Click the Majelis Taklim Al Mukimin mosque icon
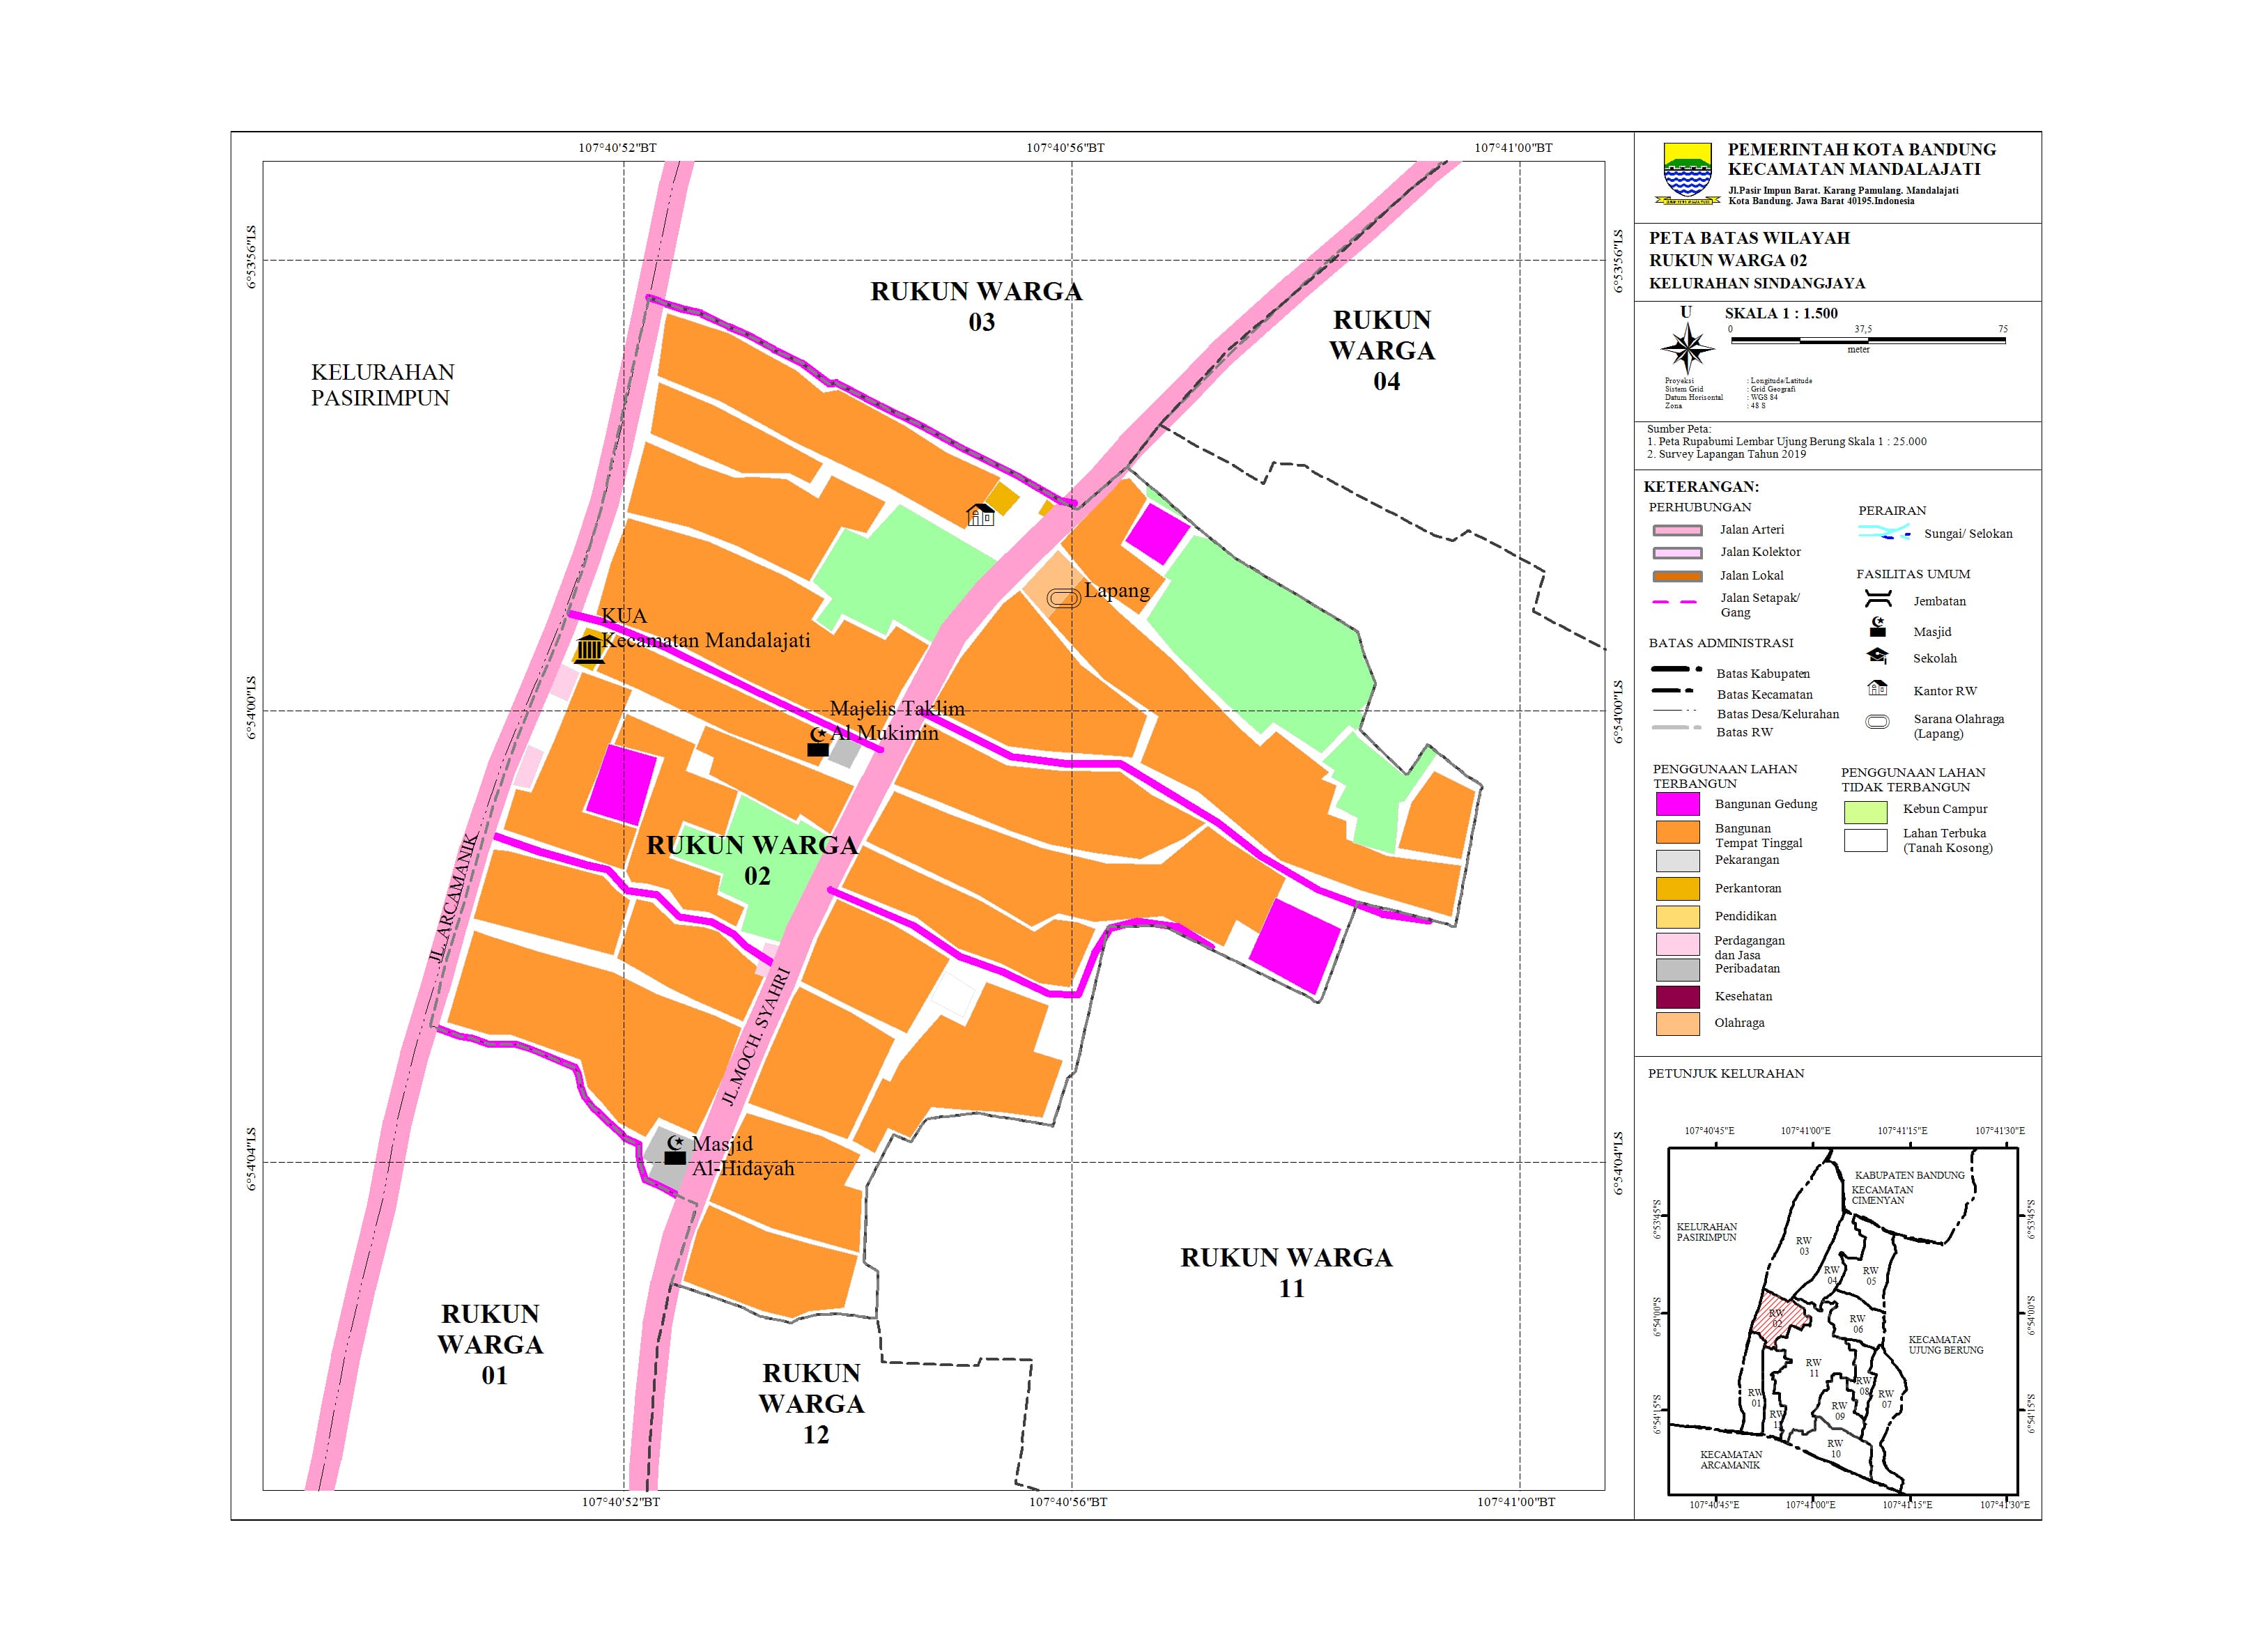Viewport: 2268px width, 1628px height. (x=818, y=743)
